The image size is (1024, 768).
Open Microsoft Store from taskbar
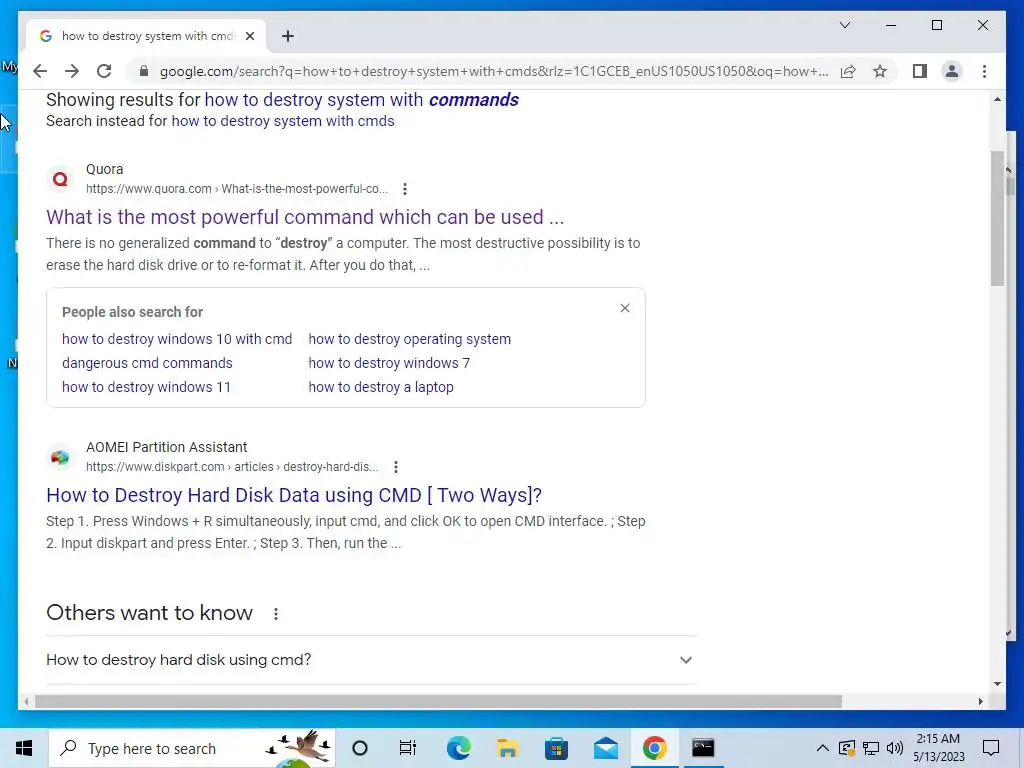pyautogui.click(x=556, y=748)
